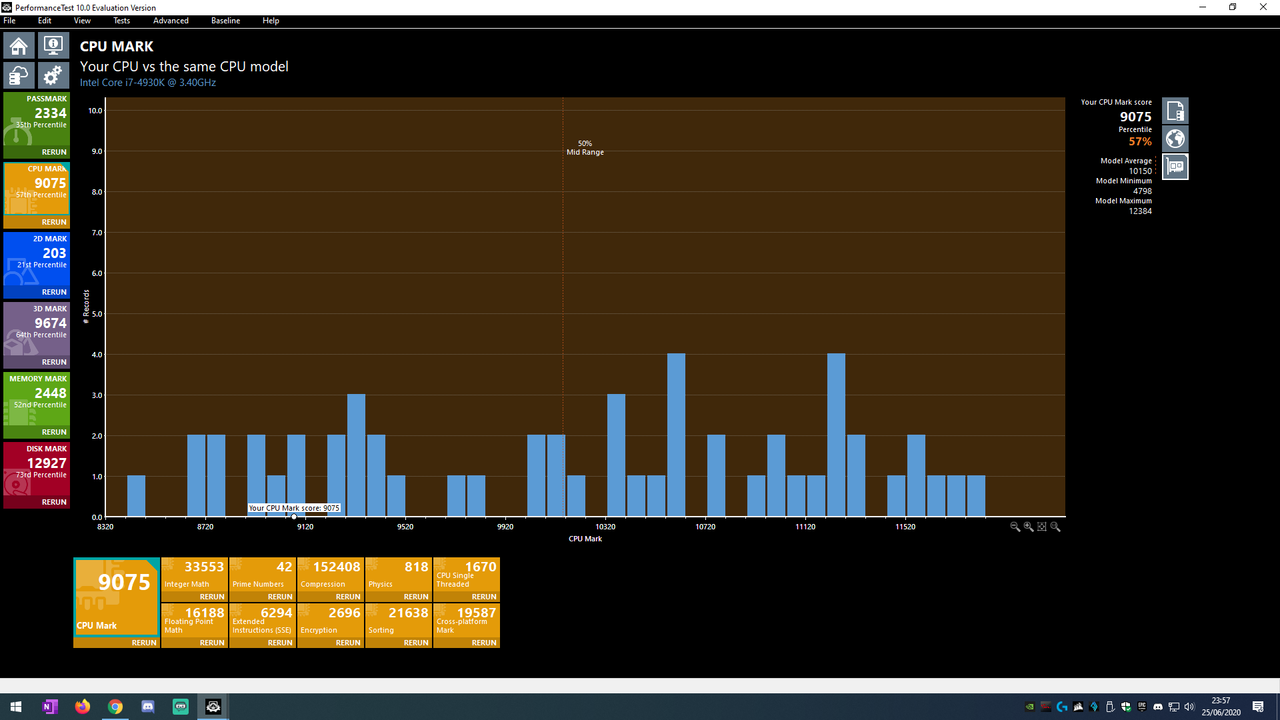The image size is (1280, 720).
Task: Open Google Chrome from the taskbar
Action: pos(115,706)
